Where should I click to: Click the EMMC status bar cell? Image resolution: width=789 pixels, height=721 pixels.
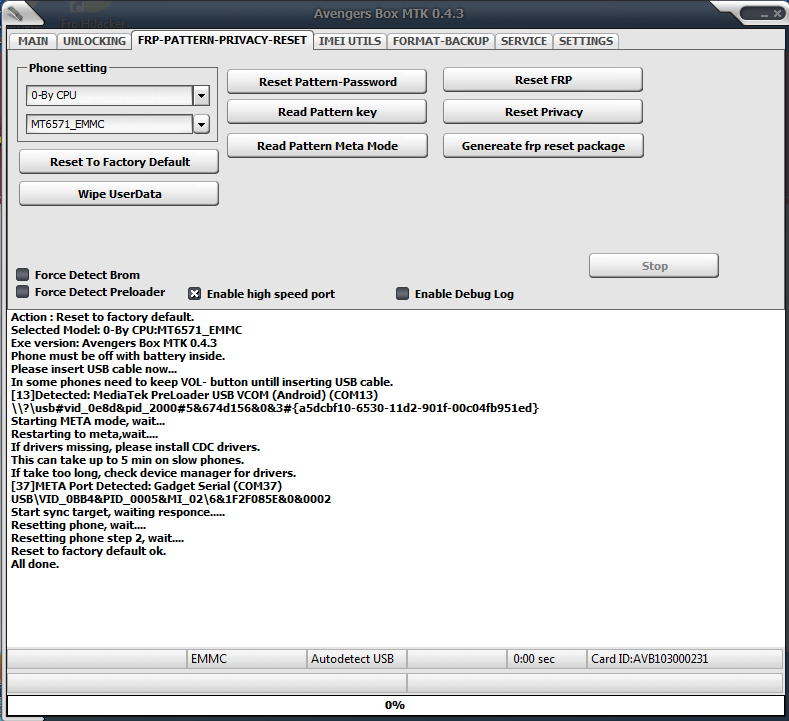point(247,659)
